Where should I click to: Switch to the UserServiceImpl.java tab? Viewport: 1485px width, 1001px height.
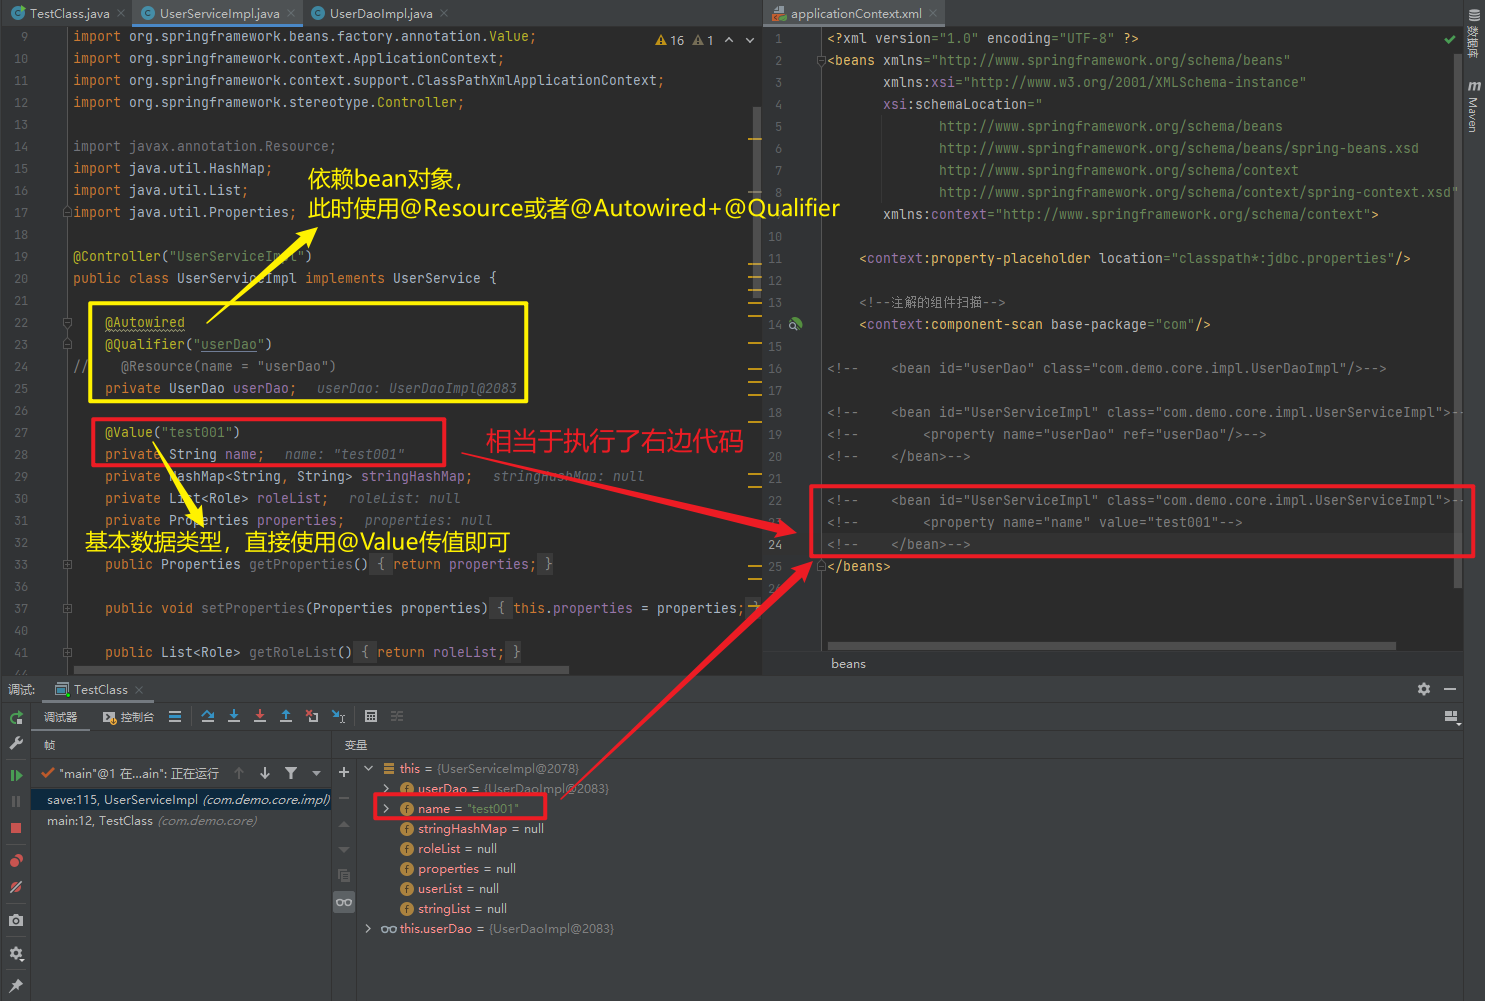(219, 13)
